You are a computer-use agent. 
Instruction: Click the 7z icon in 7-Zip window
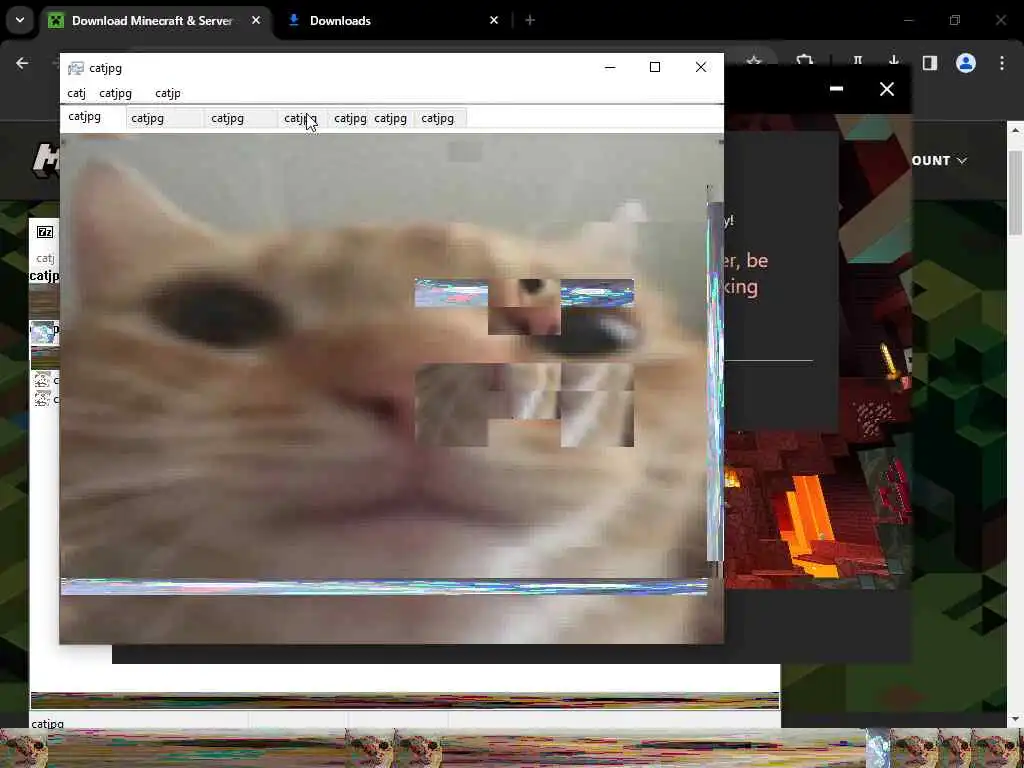point(45,232)
